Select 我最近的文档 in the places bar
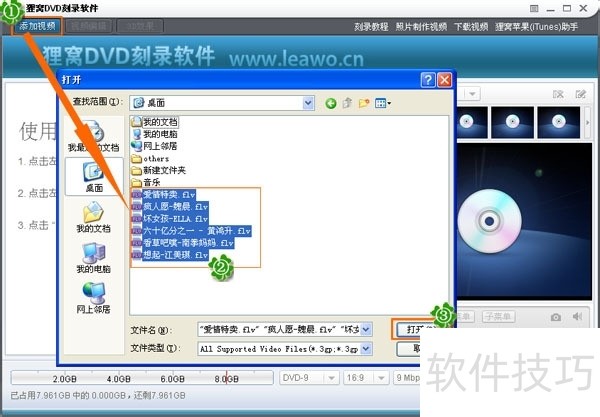Screen dimensions: 600x417 pos(94,137)
